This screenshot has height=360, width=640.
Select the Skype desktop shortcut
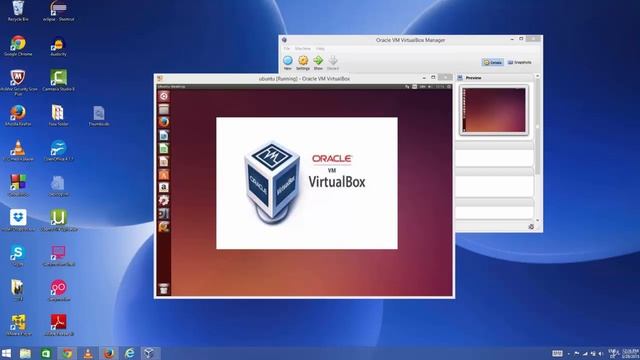point(18,256)
